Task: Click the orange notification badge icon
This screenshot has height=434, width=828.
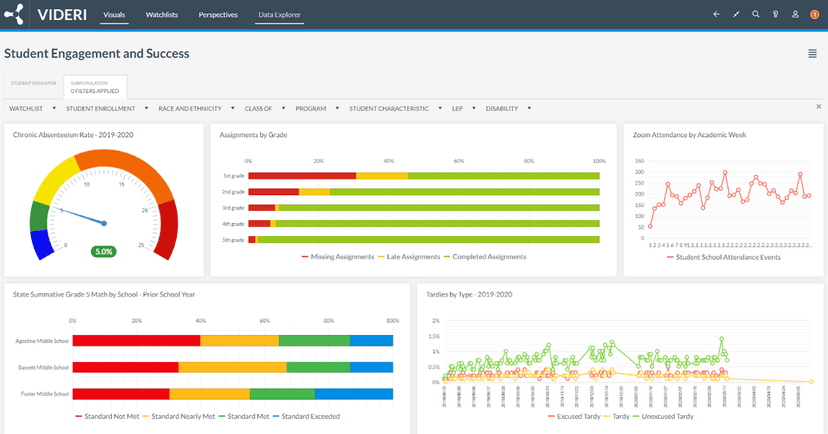Action: click(814, 15)
